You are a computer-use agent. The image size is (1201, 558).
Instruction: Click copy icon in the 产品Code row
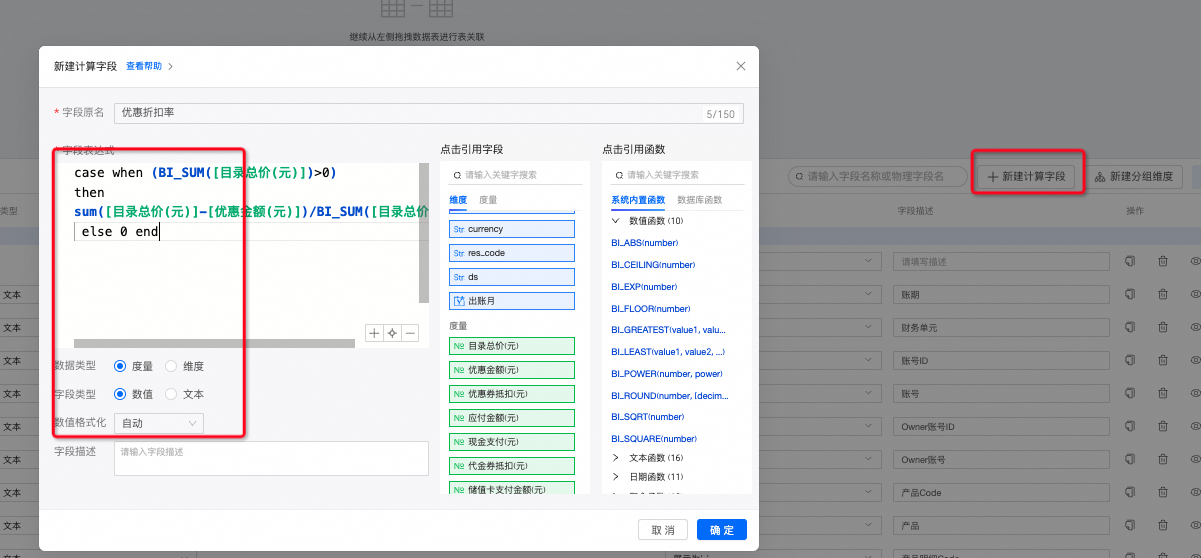coord(1130,492)
